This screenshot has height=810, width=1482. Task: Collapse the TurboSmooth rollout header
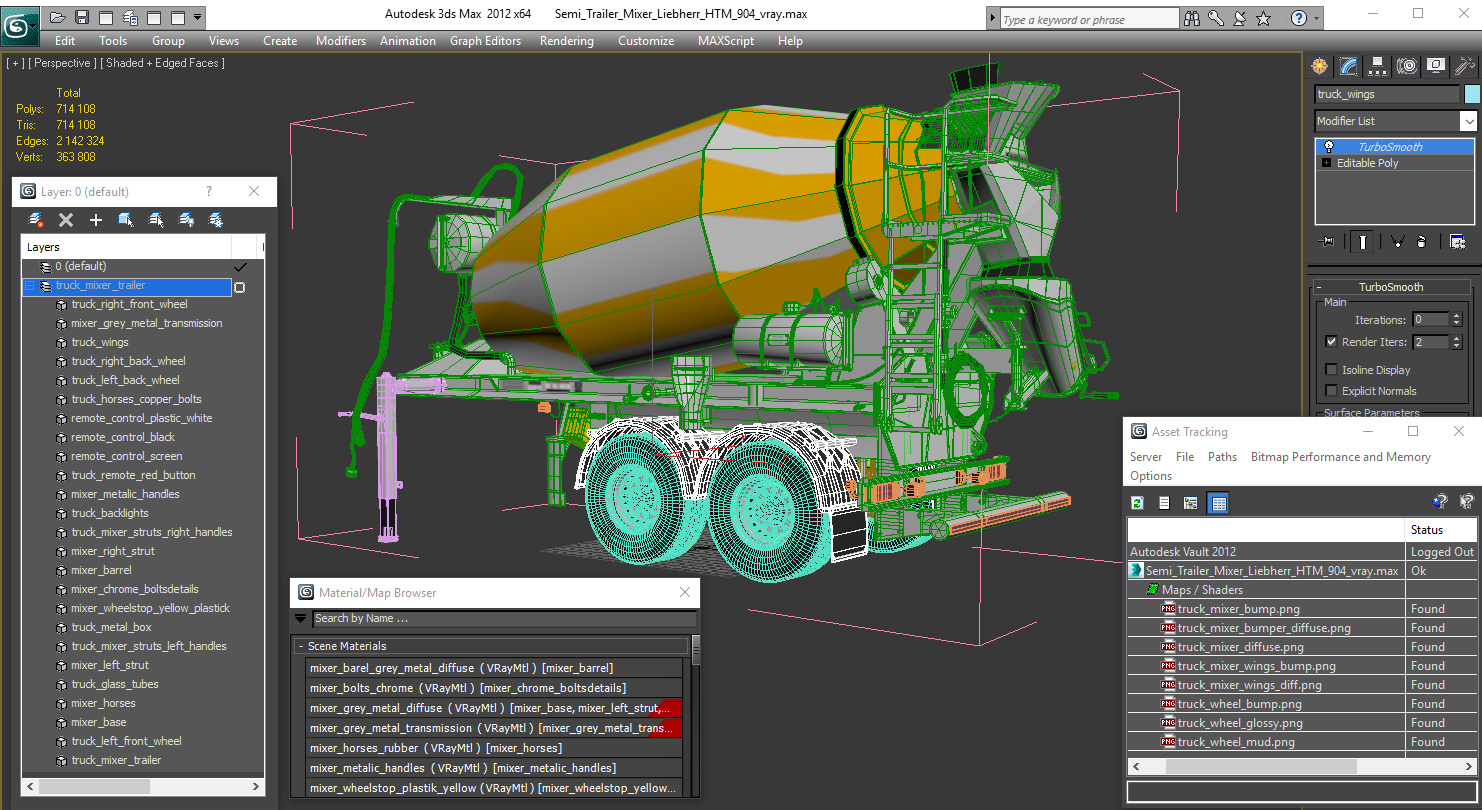coord(1389,287)
